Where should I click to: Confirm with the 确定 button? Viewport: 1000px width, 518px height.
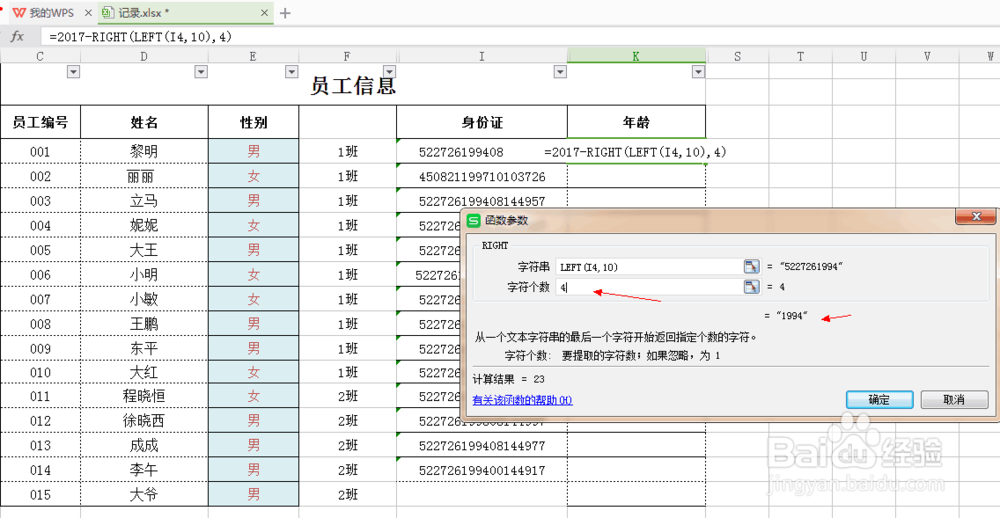[879, 400]
